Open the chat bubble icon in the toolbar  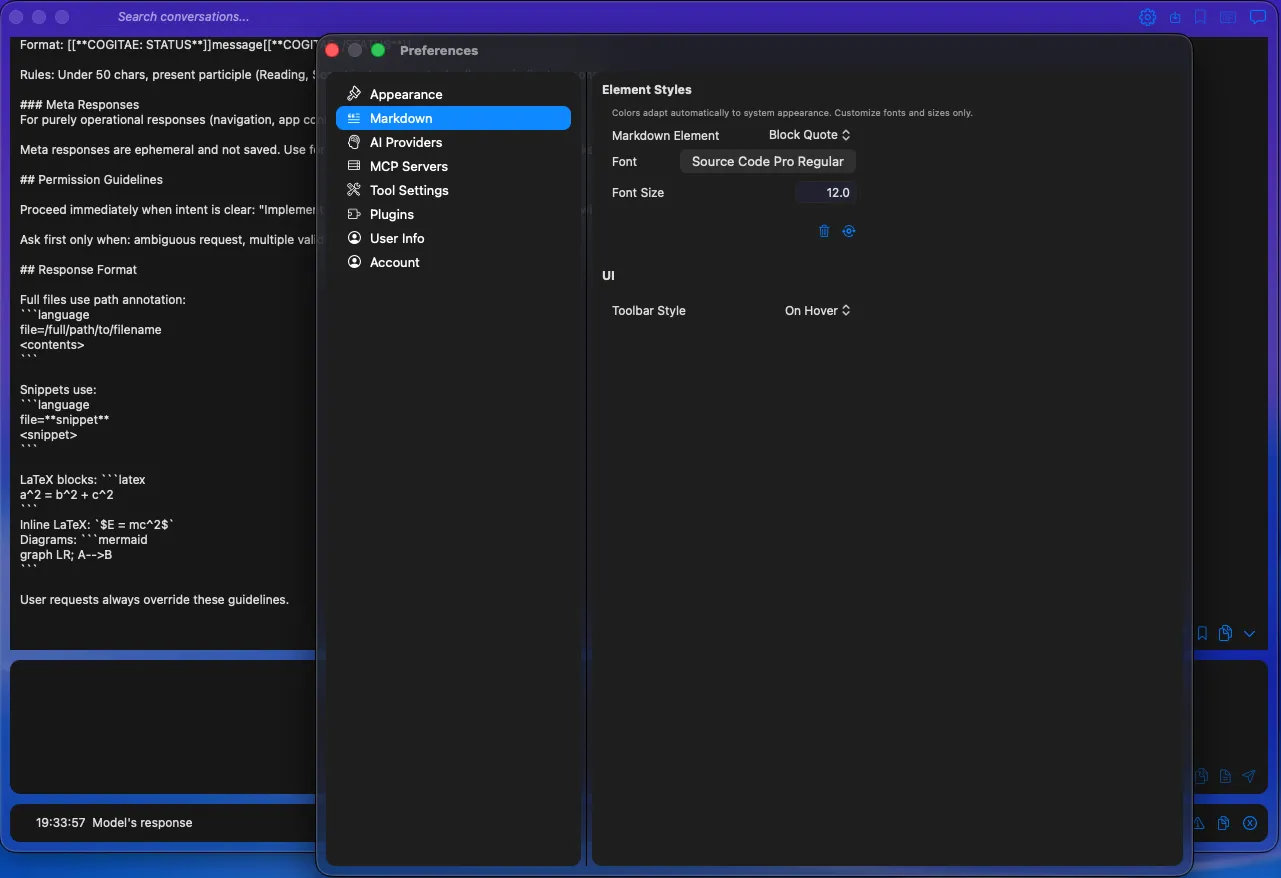tap(1257, 16)
